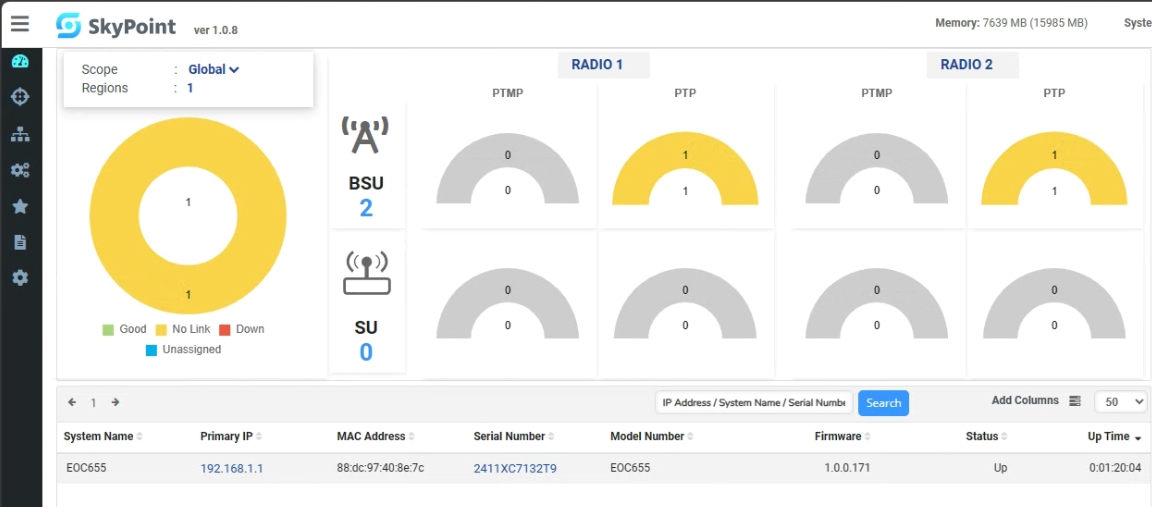Click the blue Search button

[x=883, y=403]
